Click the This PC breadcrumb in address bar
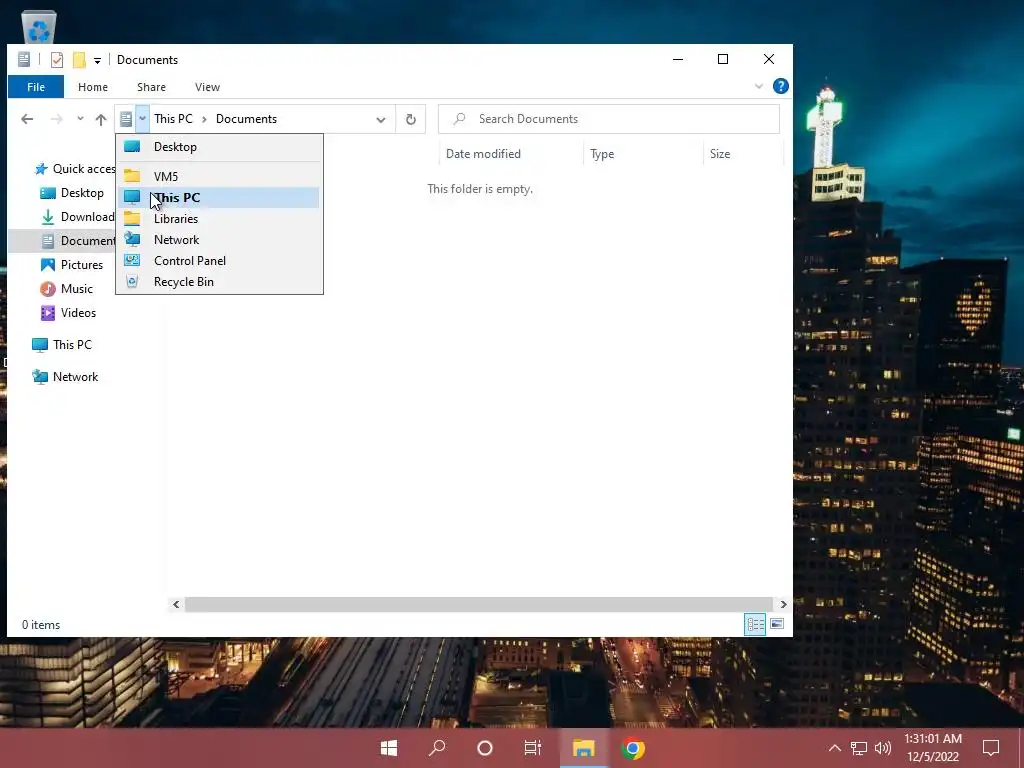 coord(173,119)
